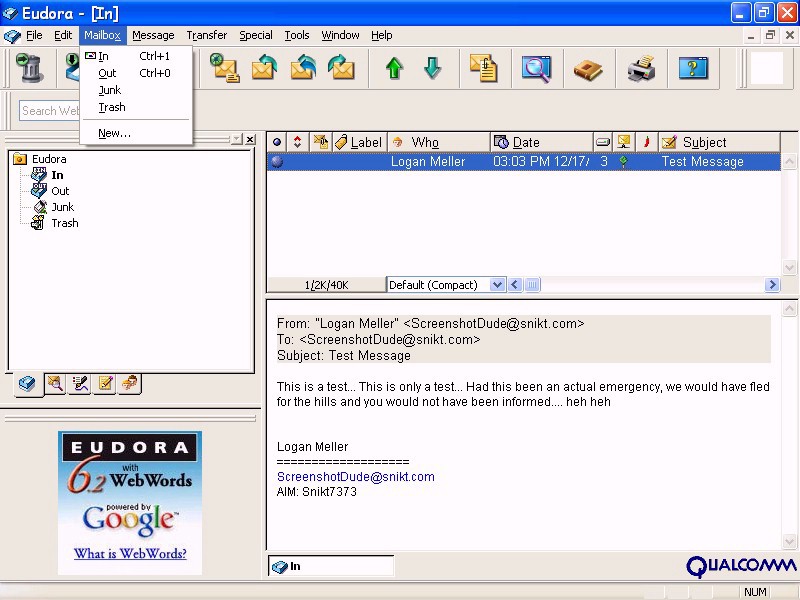Open the What is WebWords? link
This screenshot has width=800, height=600.
[x=130, y=554]
